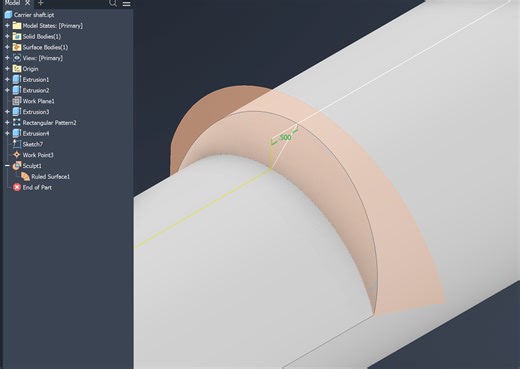Expand the Model States node
This screenshot has height=369, width=520.
point(7,26)
